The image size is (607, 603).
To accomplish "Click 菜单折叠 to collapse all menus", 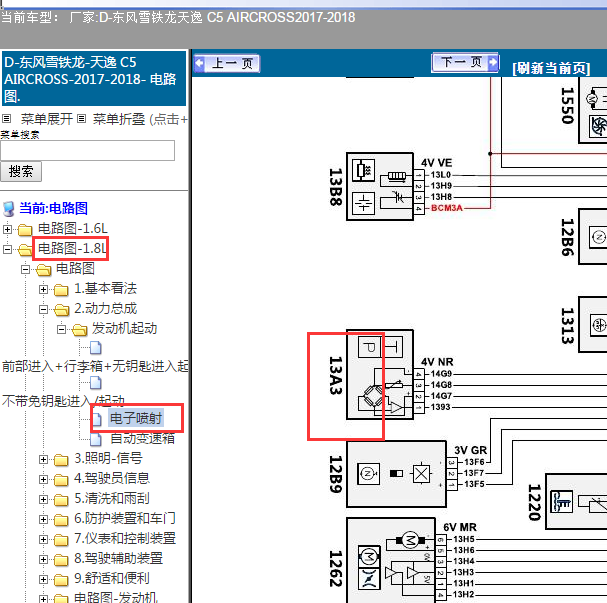I will pyautogui.click(x=118, y=119).
